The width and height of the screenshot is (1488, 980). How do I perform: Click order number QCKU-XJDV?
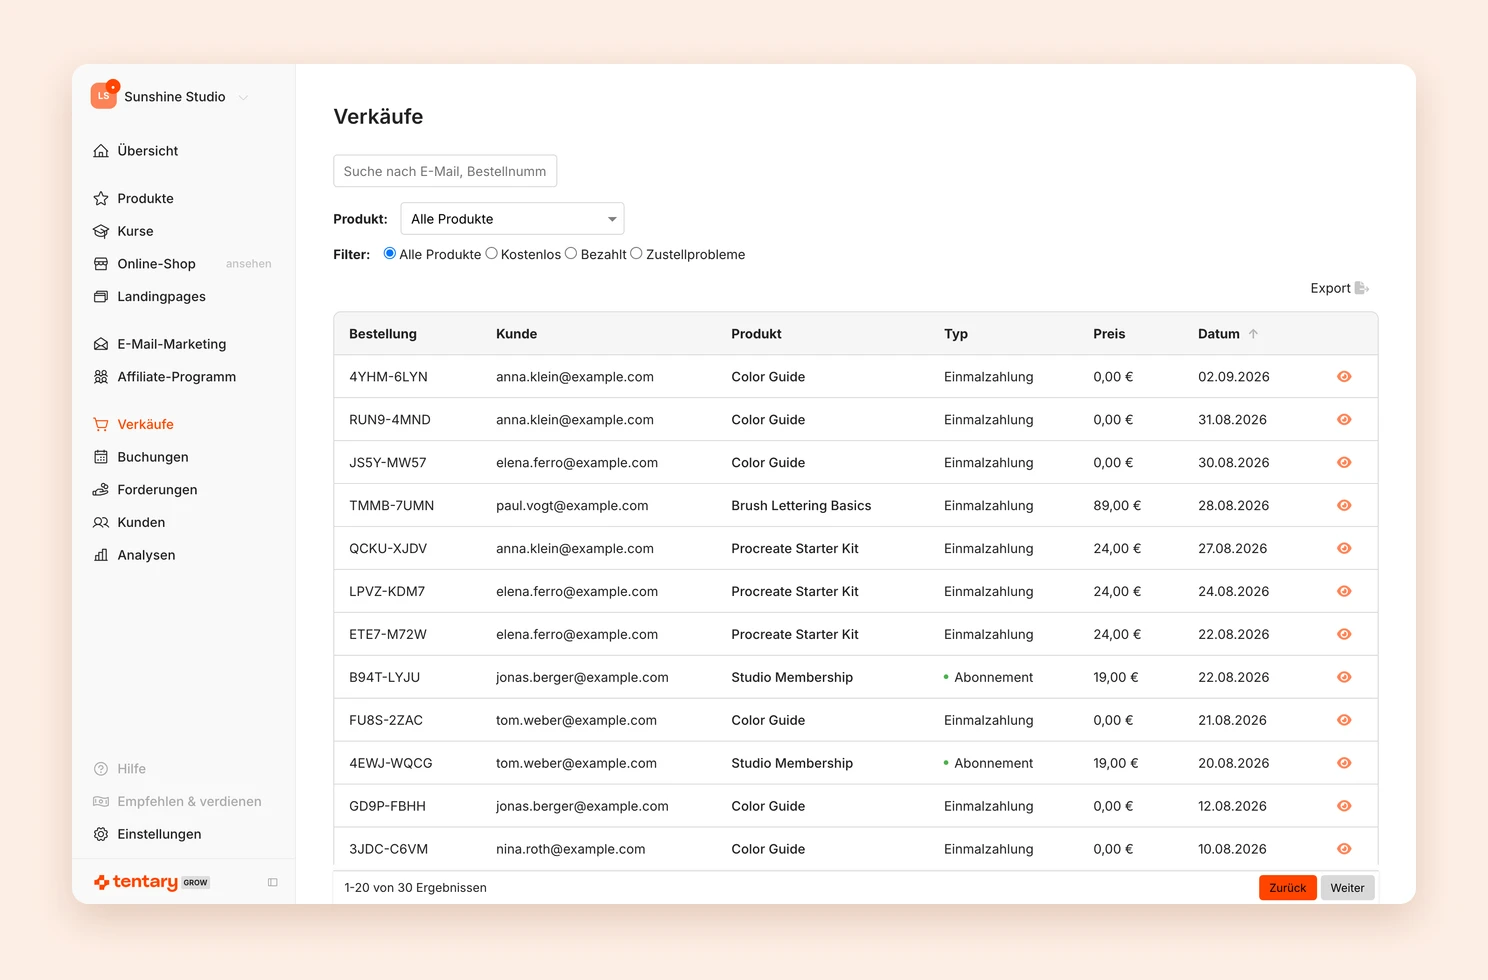click(388, 549)
